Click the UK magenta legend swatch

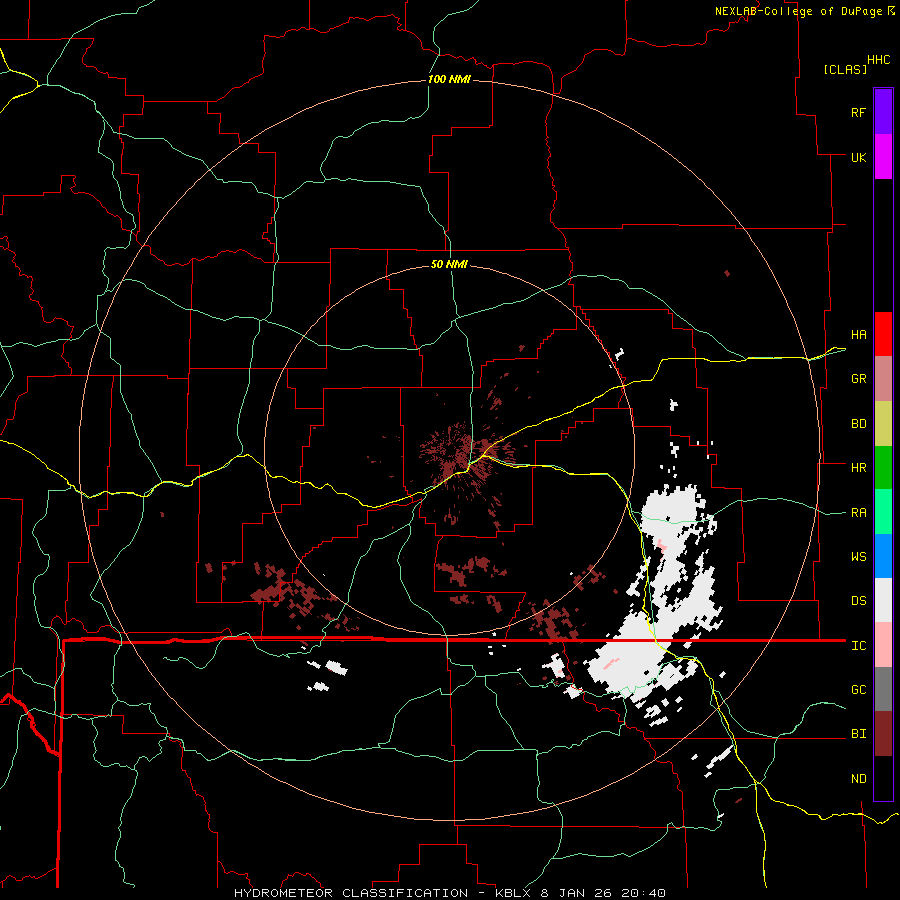(883, 157)
